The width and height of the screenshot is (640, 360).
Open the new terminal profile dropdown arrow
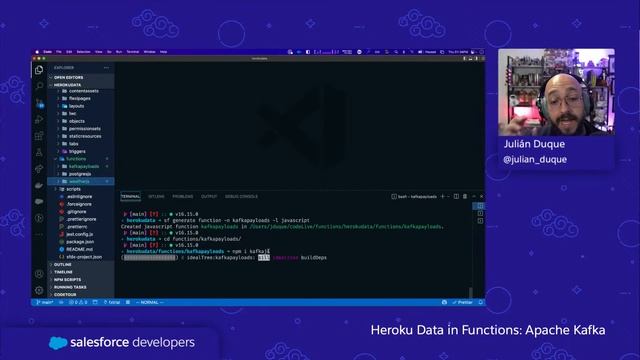click(448, 196)
